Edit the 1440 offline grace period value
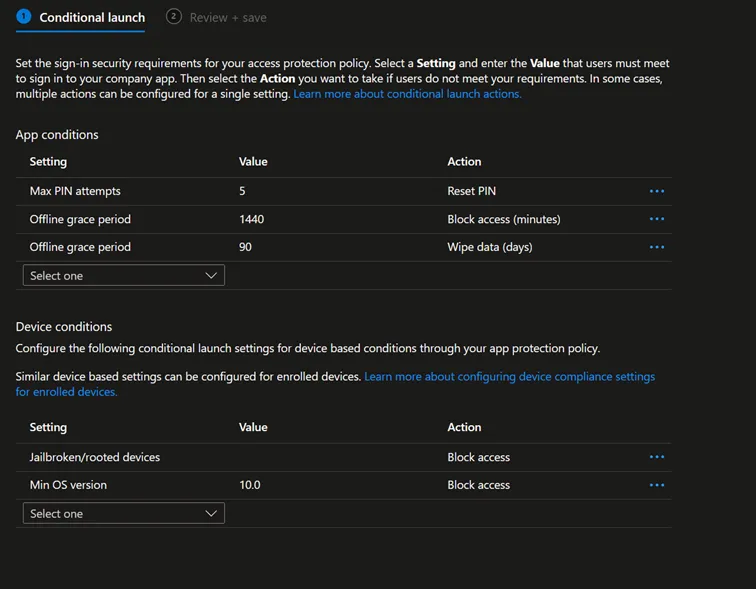Screen dimensions: 756x589 [x=252, y=219]
